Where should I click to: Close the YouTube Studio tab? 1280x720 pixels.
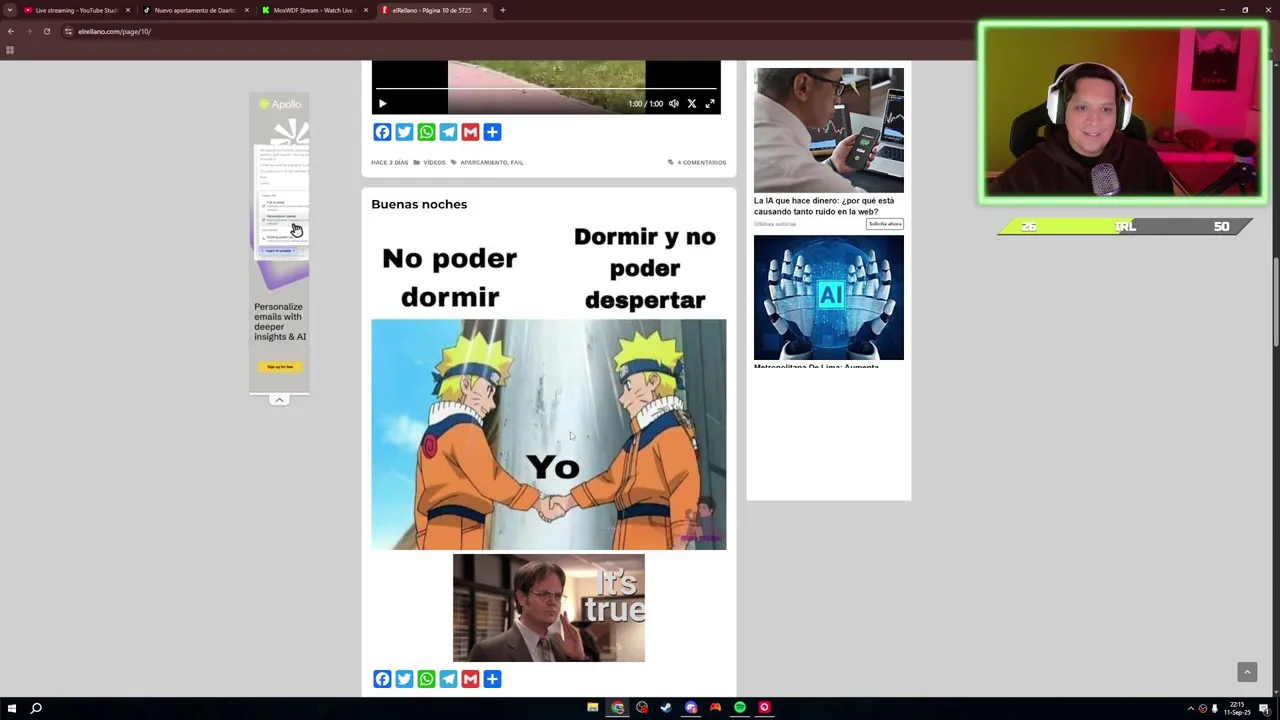point(128,10)
